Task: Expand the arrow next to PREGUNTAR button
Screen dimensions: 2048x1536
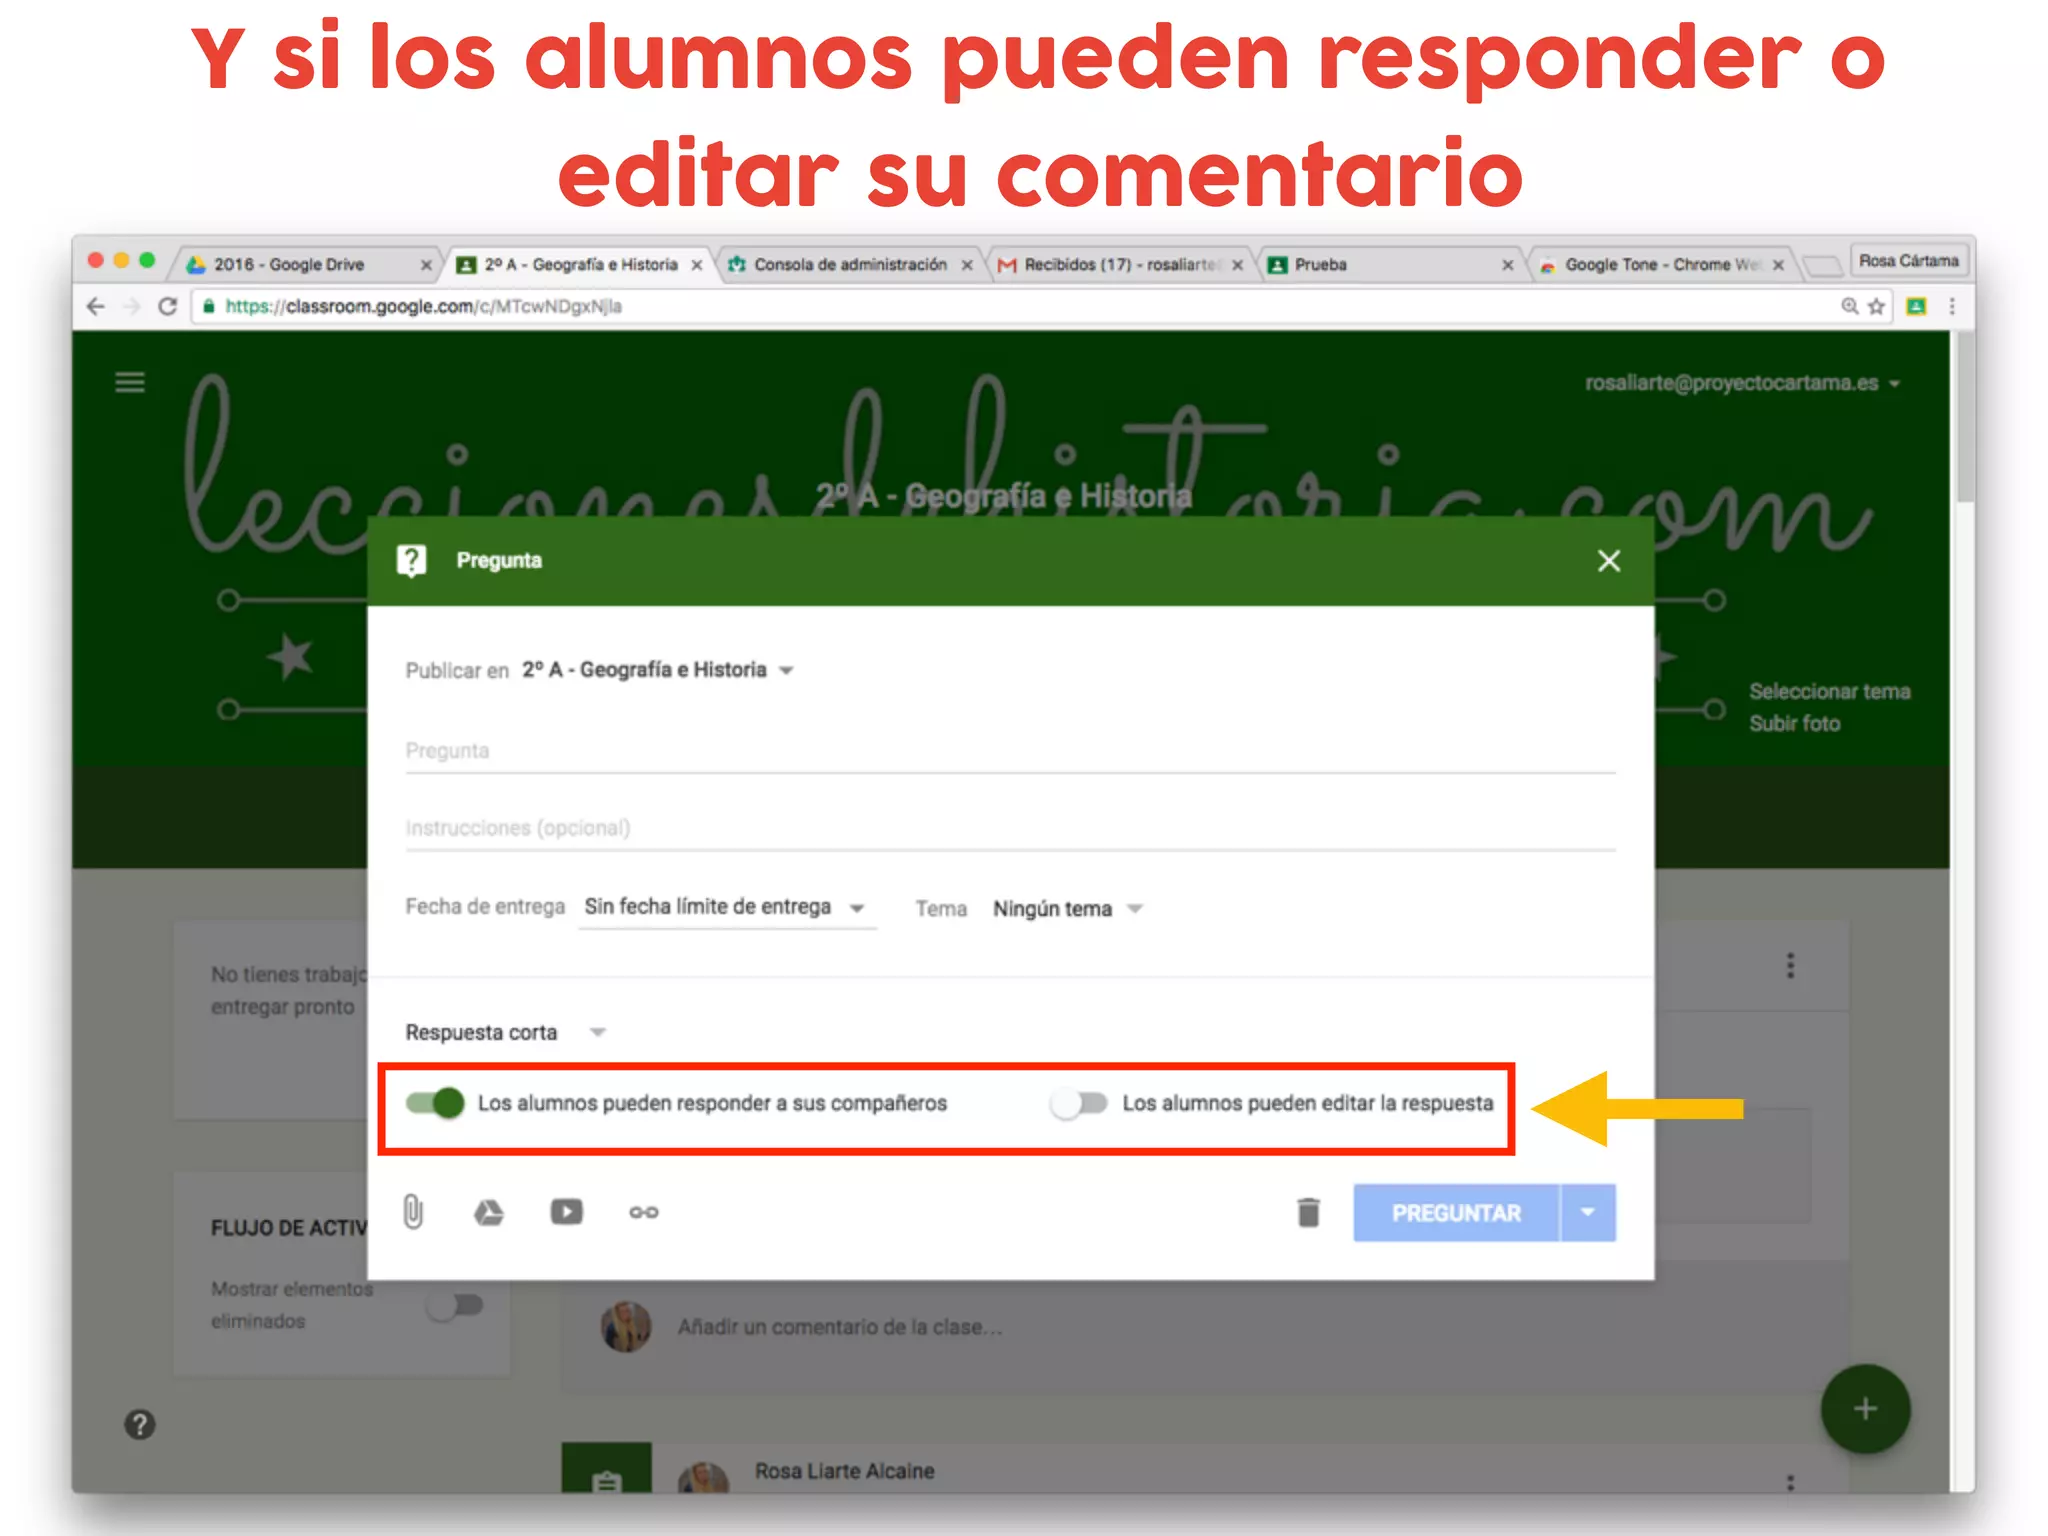Action: point(1588,1213)
